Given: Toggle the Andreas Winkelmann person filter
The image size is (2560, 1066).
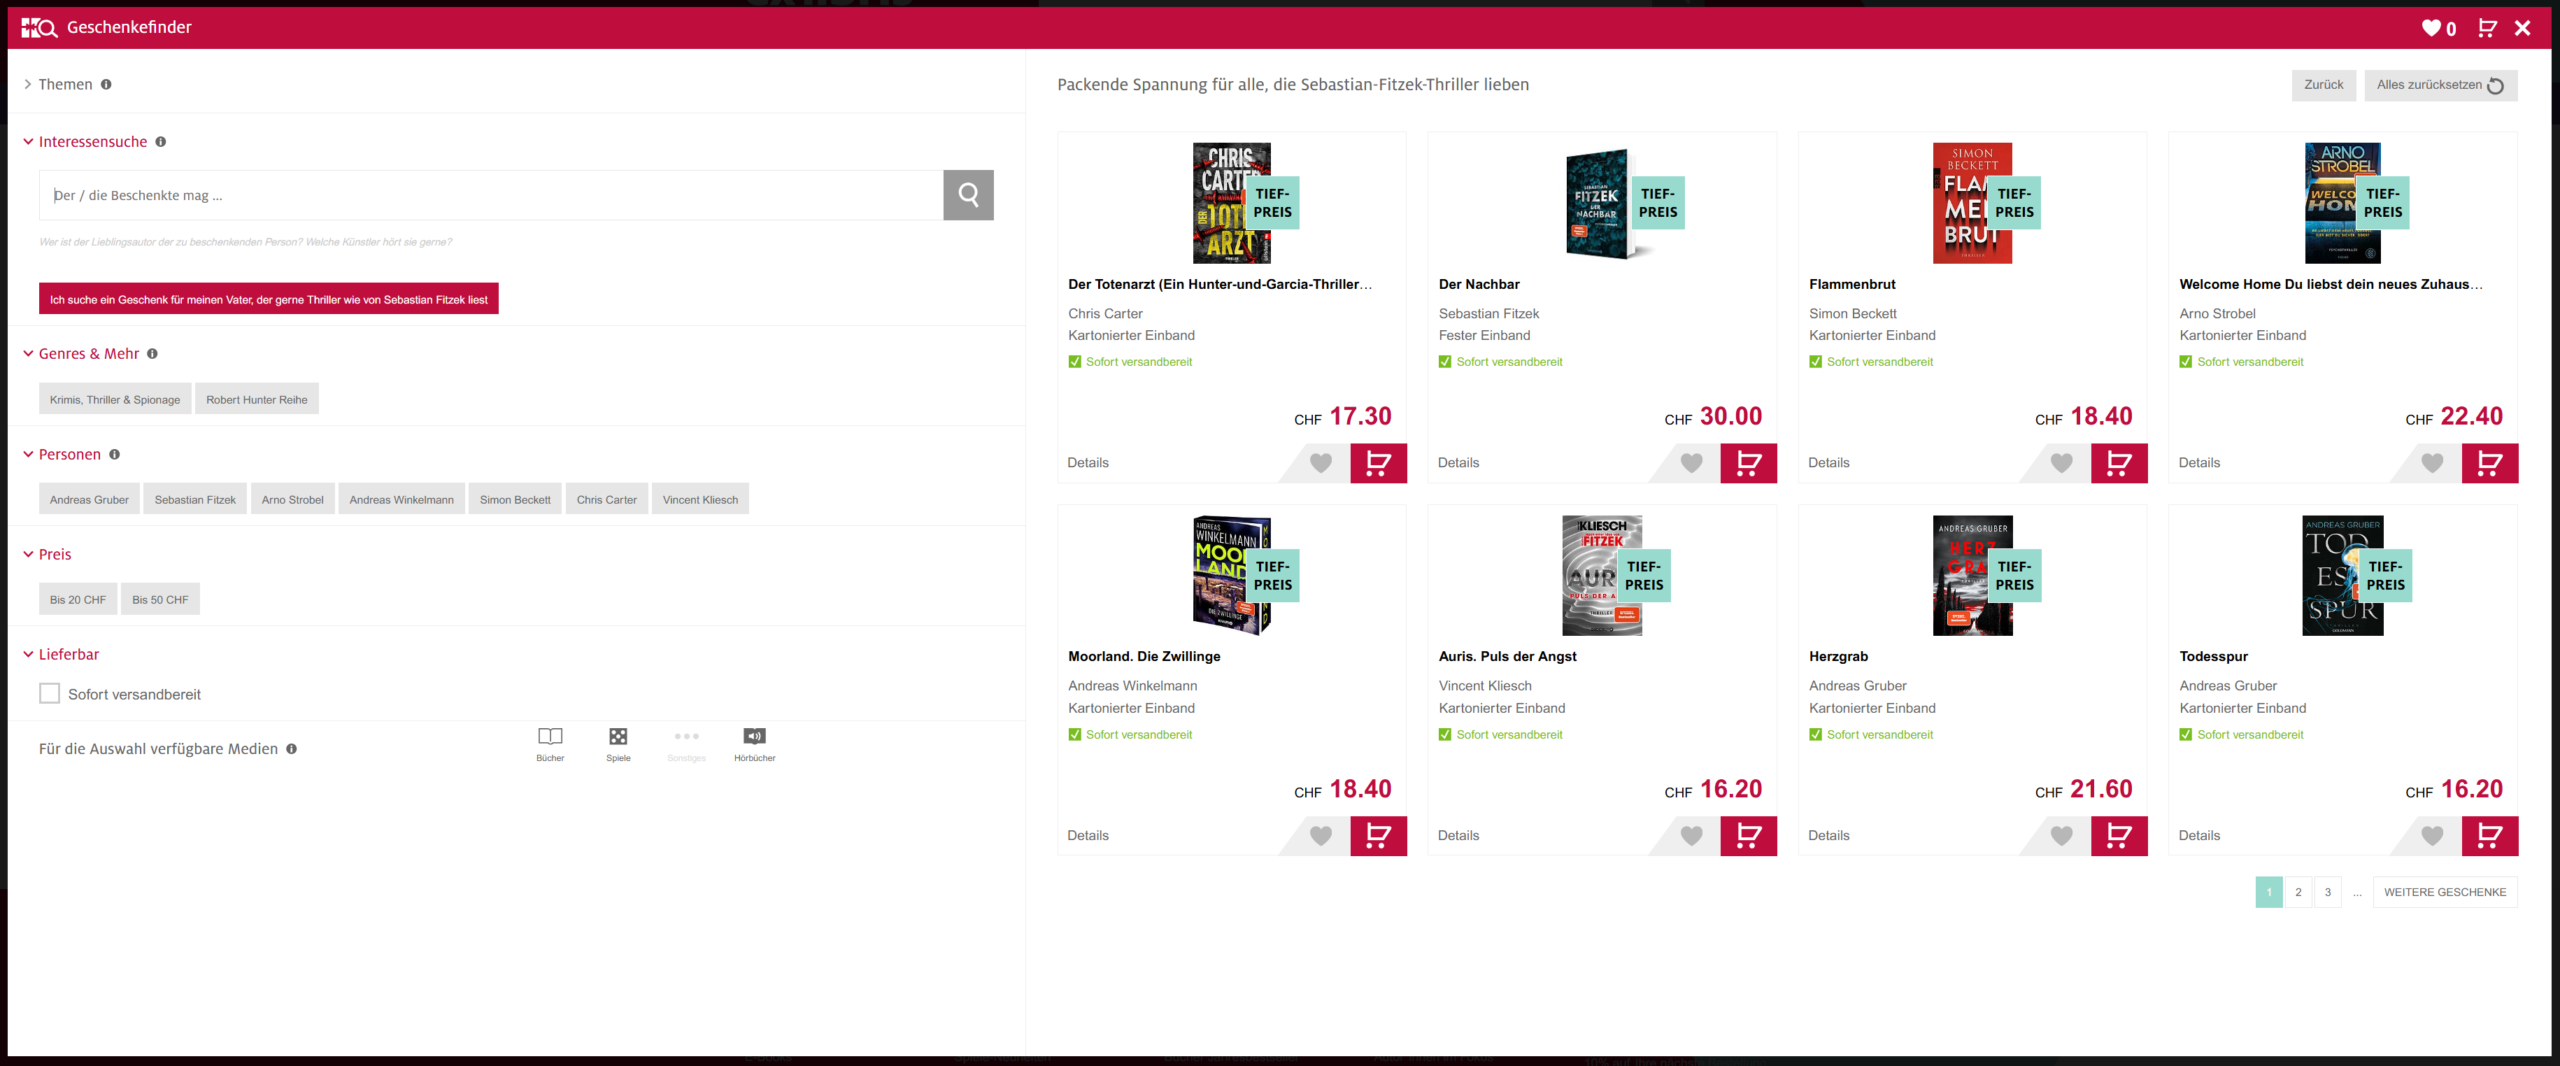Looking at the screenshot, I should tap(401, 499).
